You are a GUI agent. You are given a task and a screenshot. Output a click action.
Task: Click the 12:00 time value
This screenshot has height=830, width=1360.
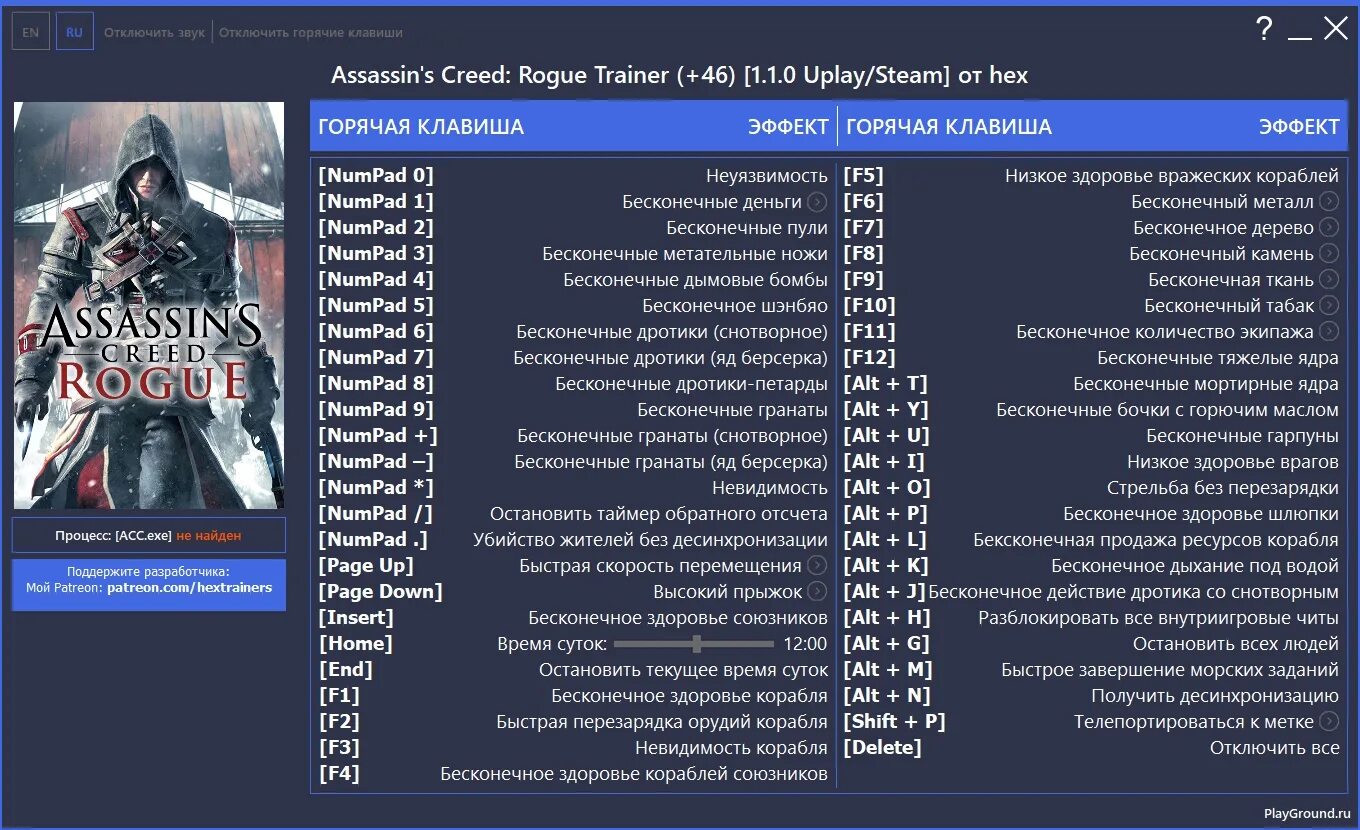pyautogui.click(x=805, y=644)
